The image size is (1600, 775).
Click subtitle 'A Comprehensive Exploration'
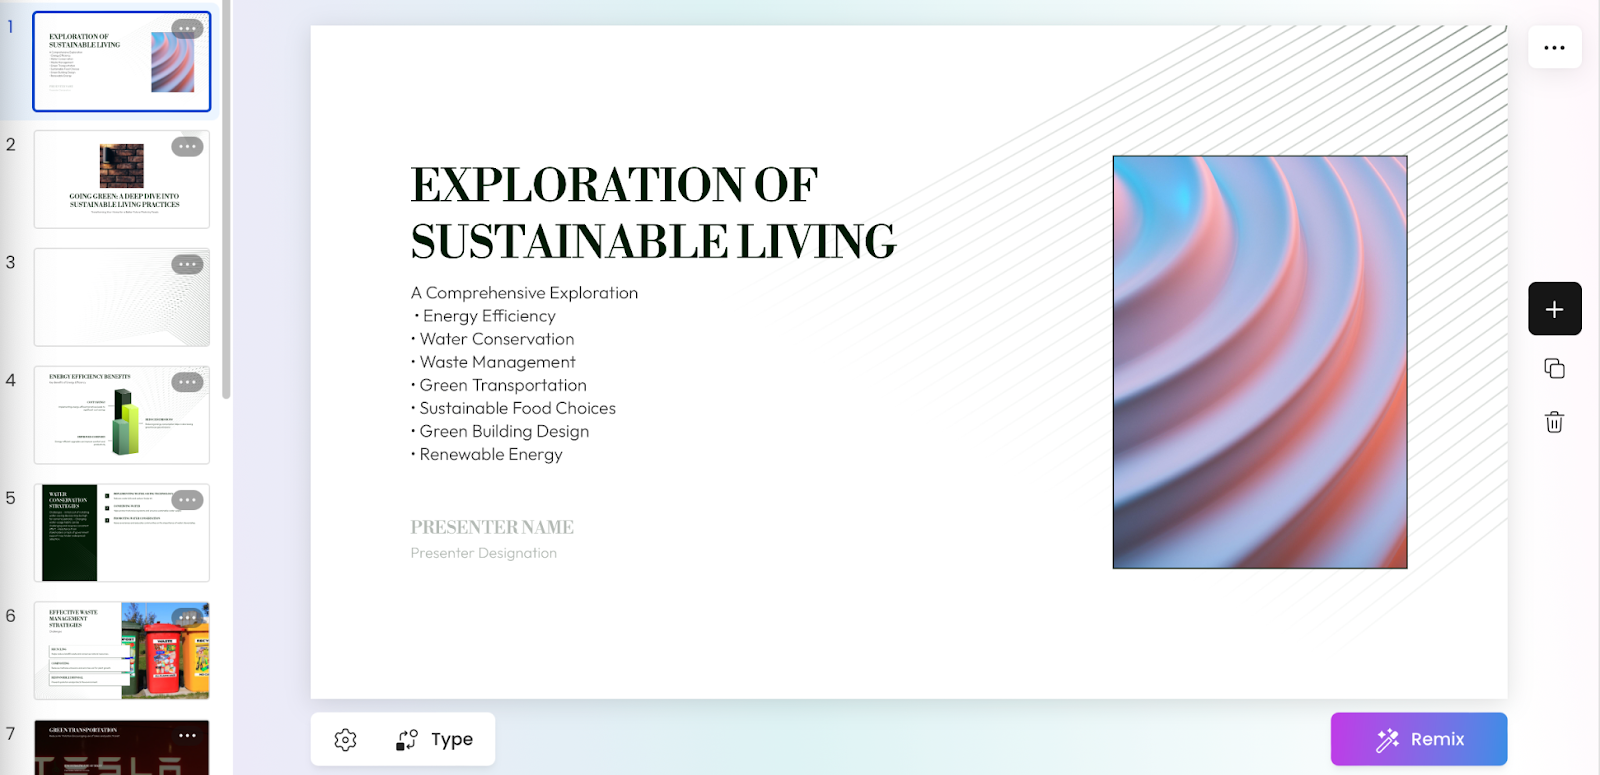(524, 293)
